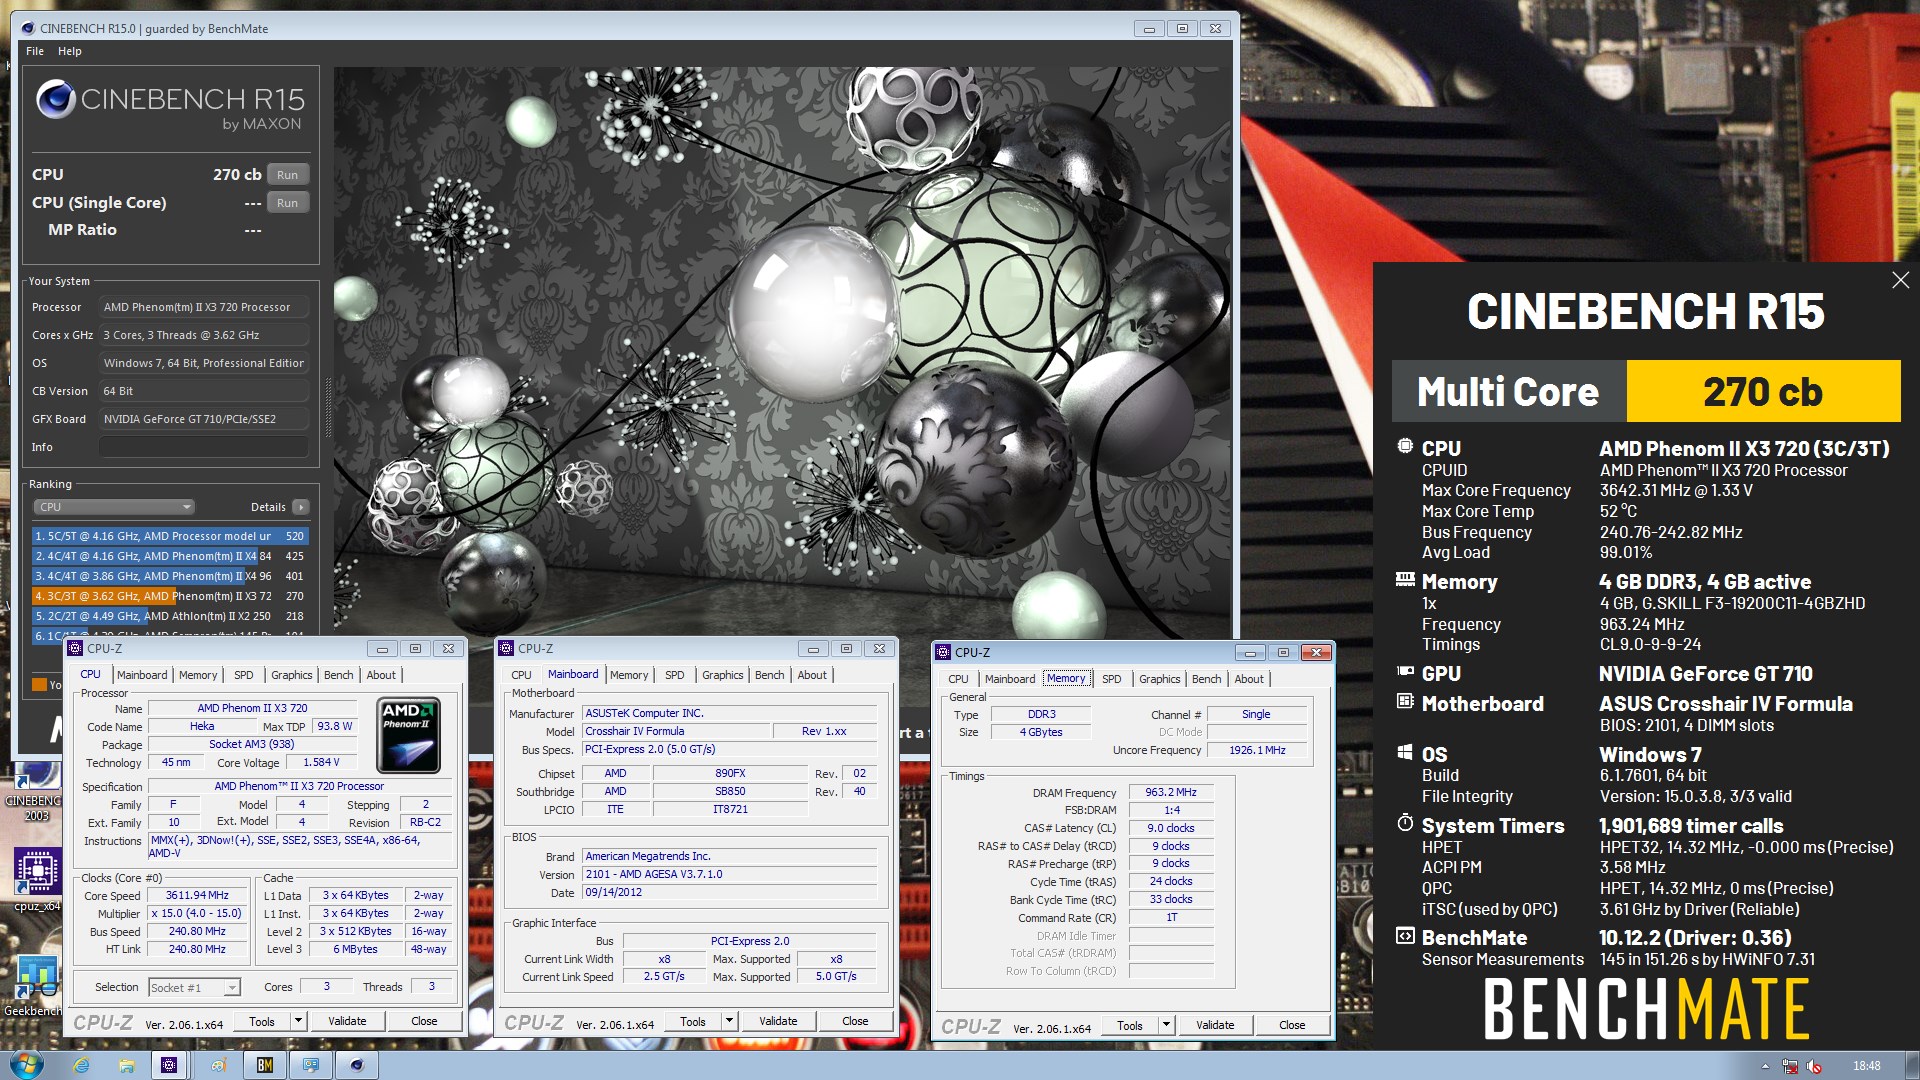Viewport: 1920px width, 1080px height.
Task: Click Validate in the right CPU-Z window
Action: pyautogui.click(x=1215, y=1025)
